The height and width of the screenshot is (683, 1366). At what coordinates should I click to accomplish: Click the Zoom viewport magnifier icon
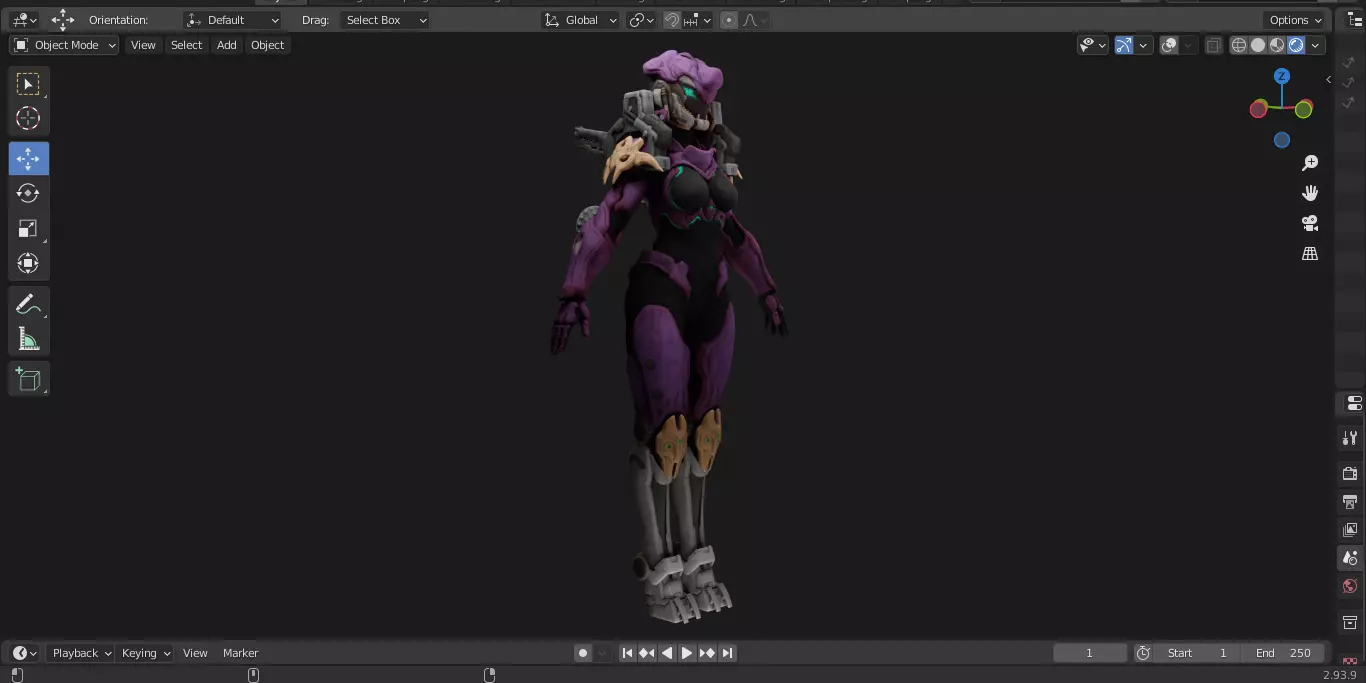pyautogui.click(x=1310, y=163)
